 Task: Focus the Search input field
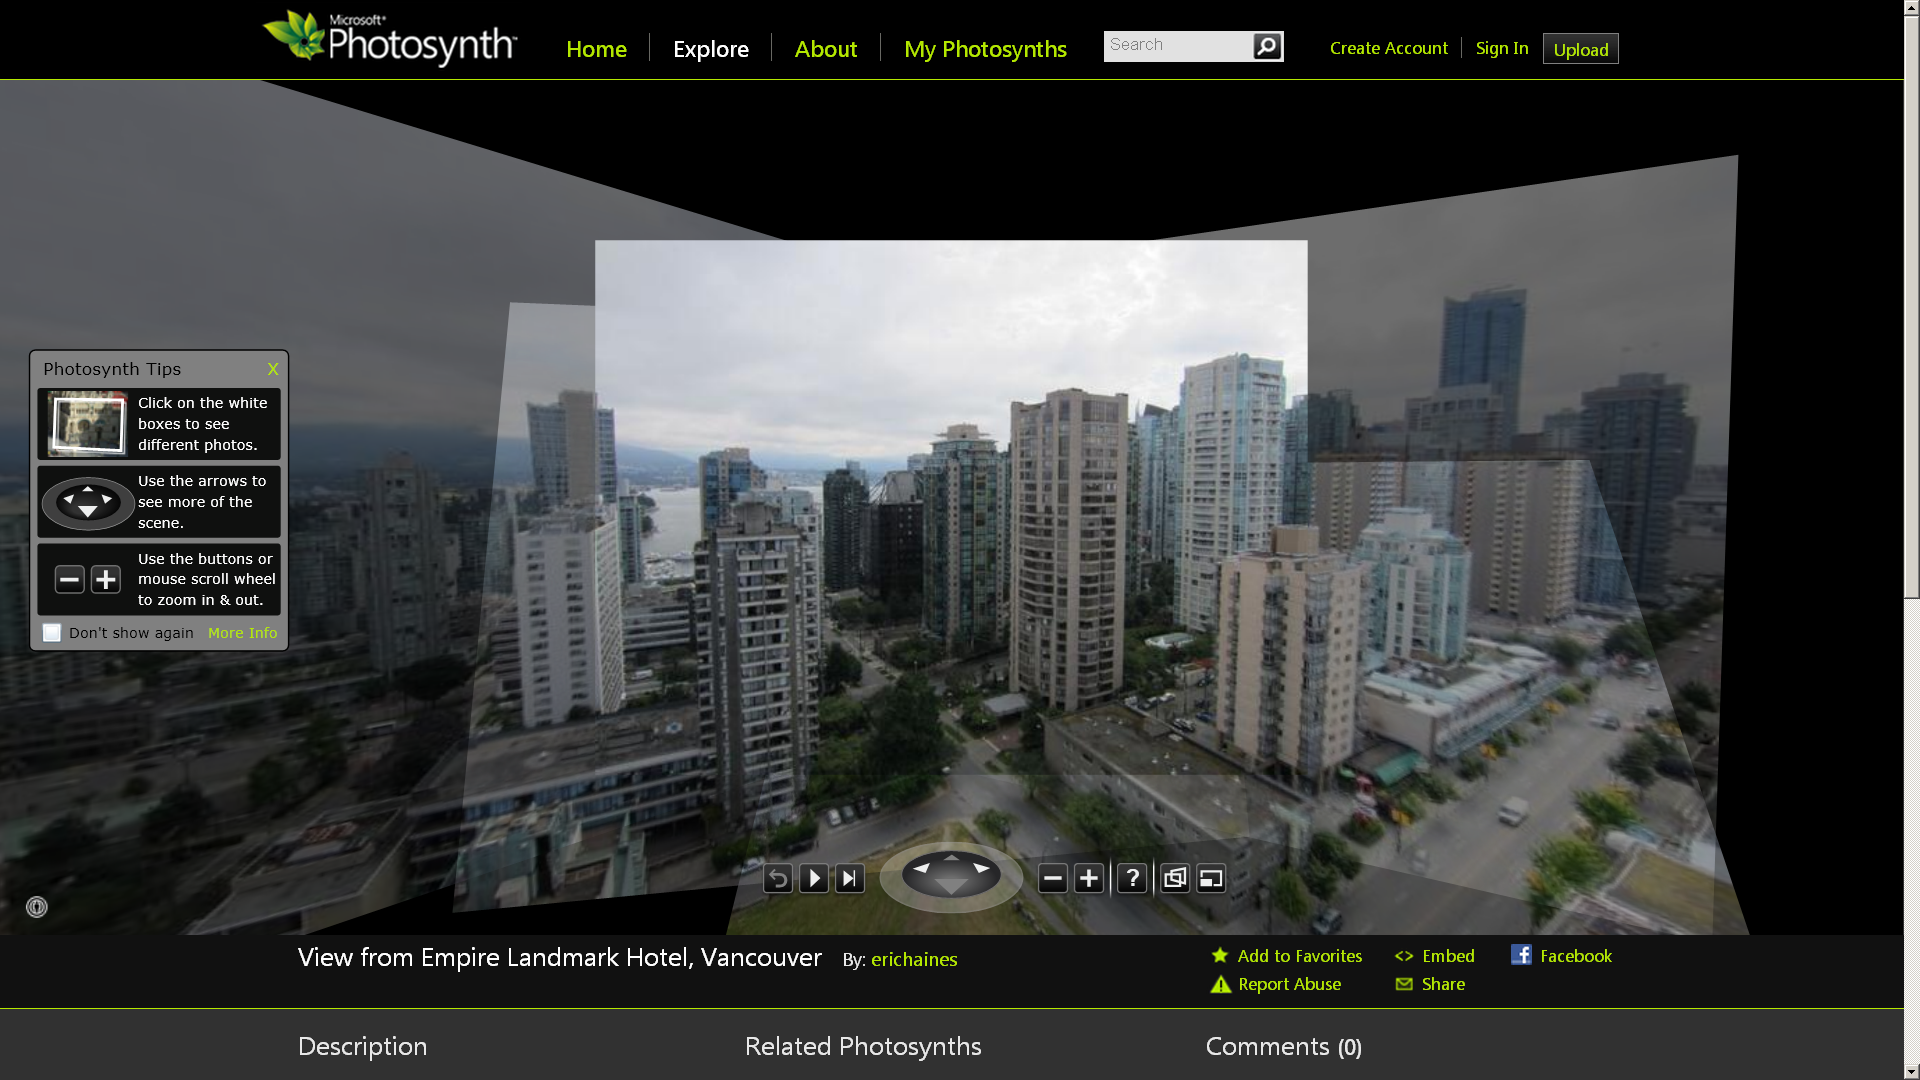[1178, 46]
